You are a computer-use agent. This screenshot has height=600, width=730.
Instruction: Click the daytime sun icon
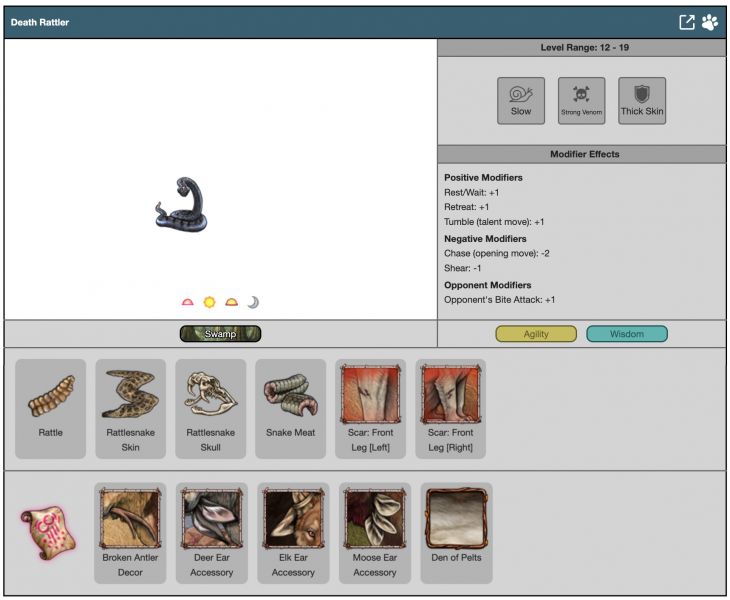pyautogui.click(x=209, y=302)
